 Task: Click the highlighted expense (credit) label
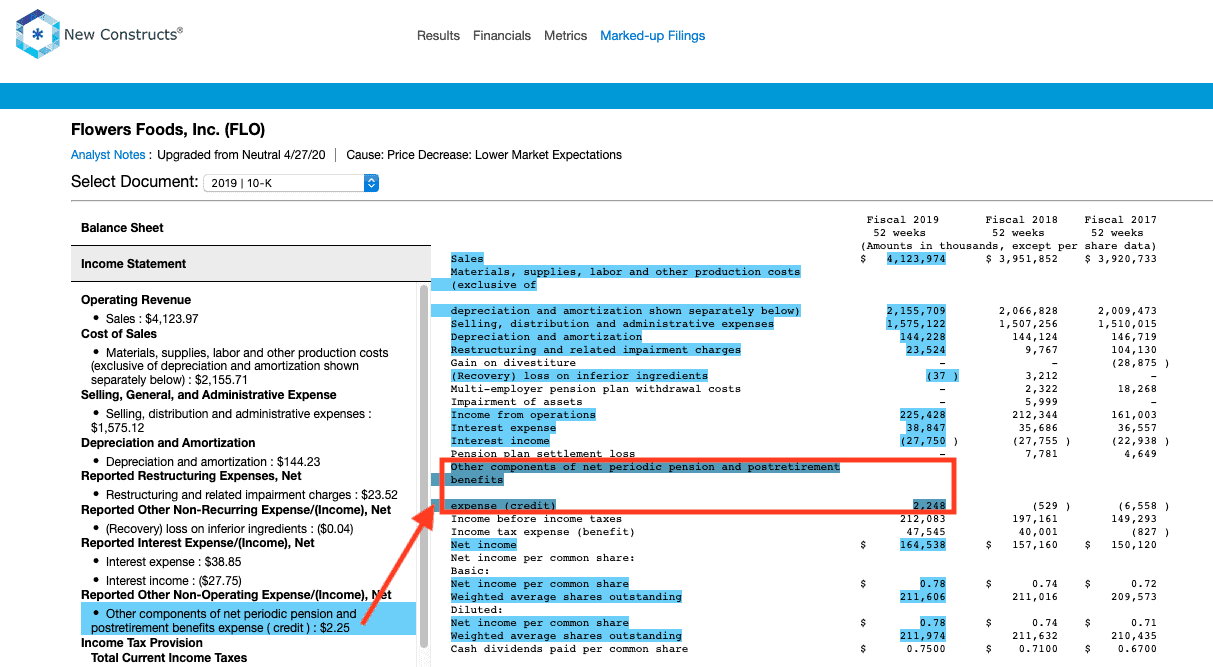point(503,506)
